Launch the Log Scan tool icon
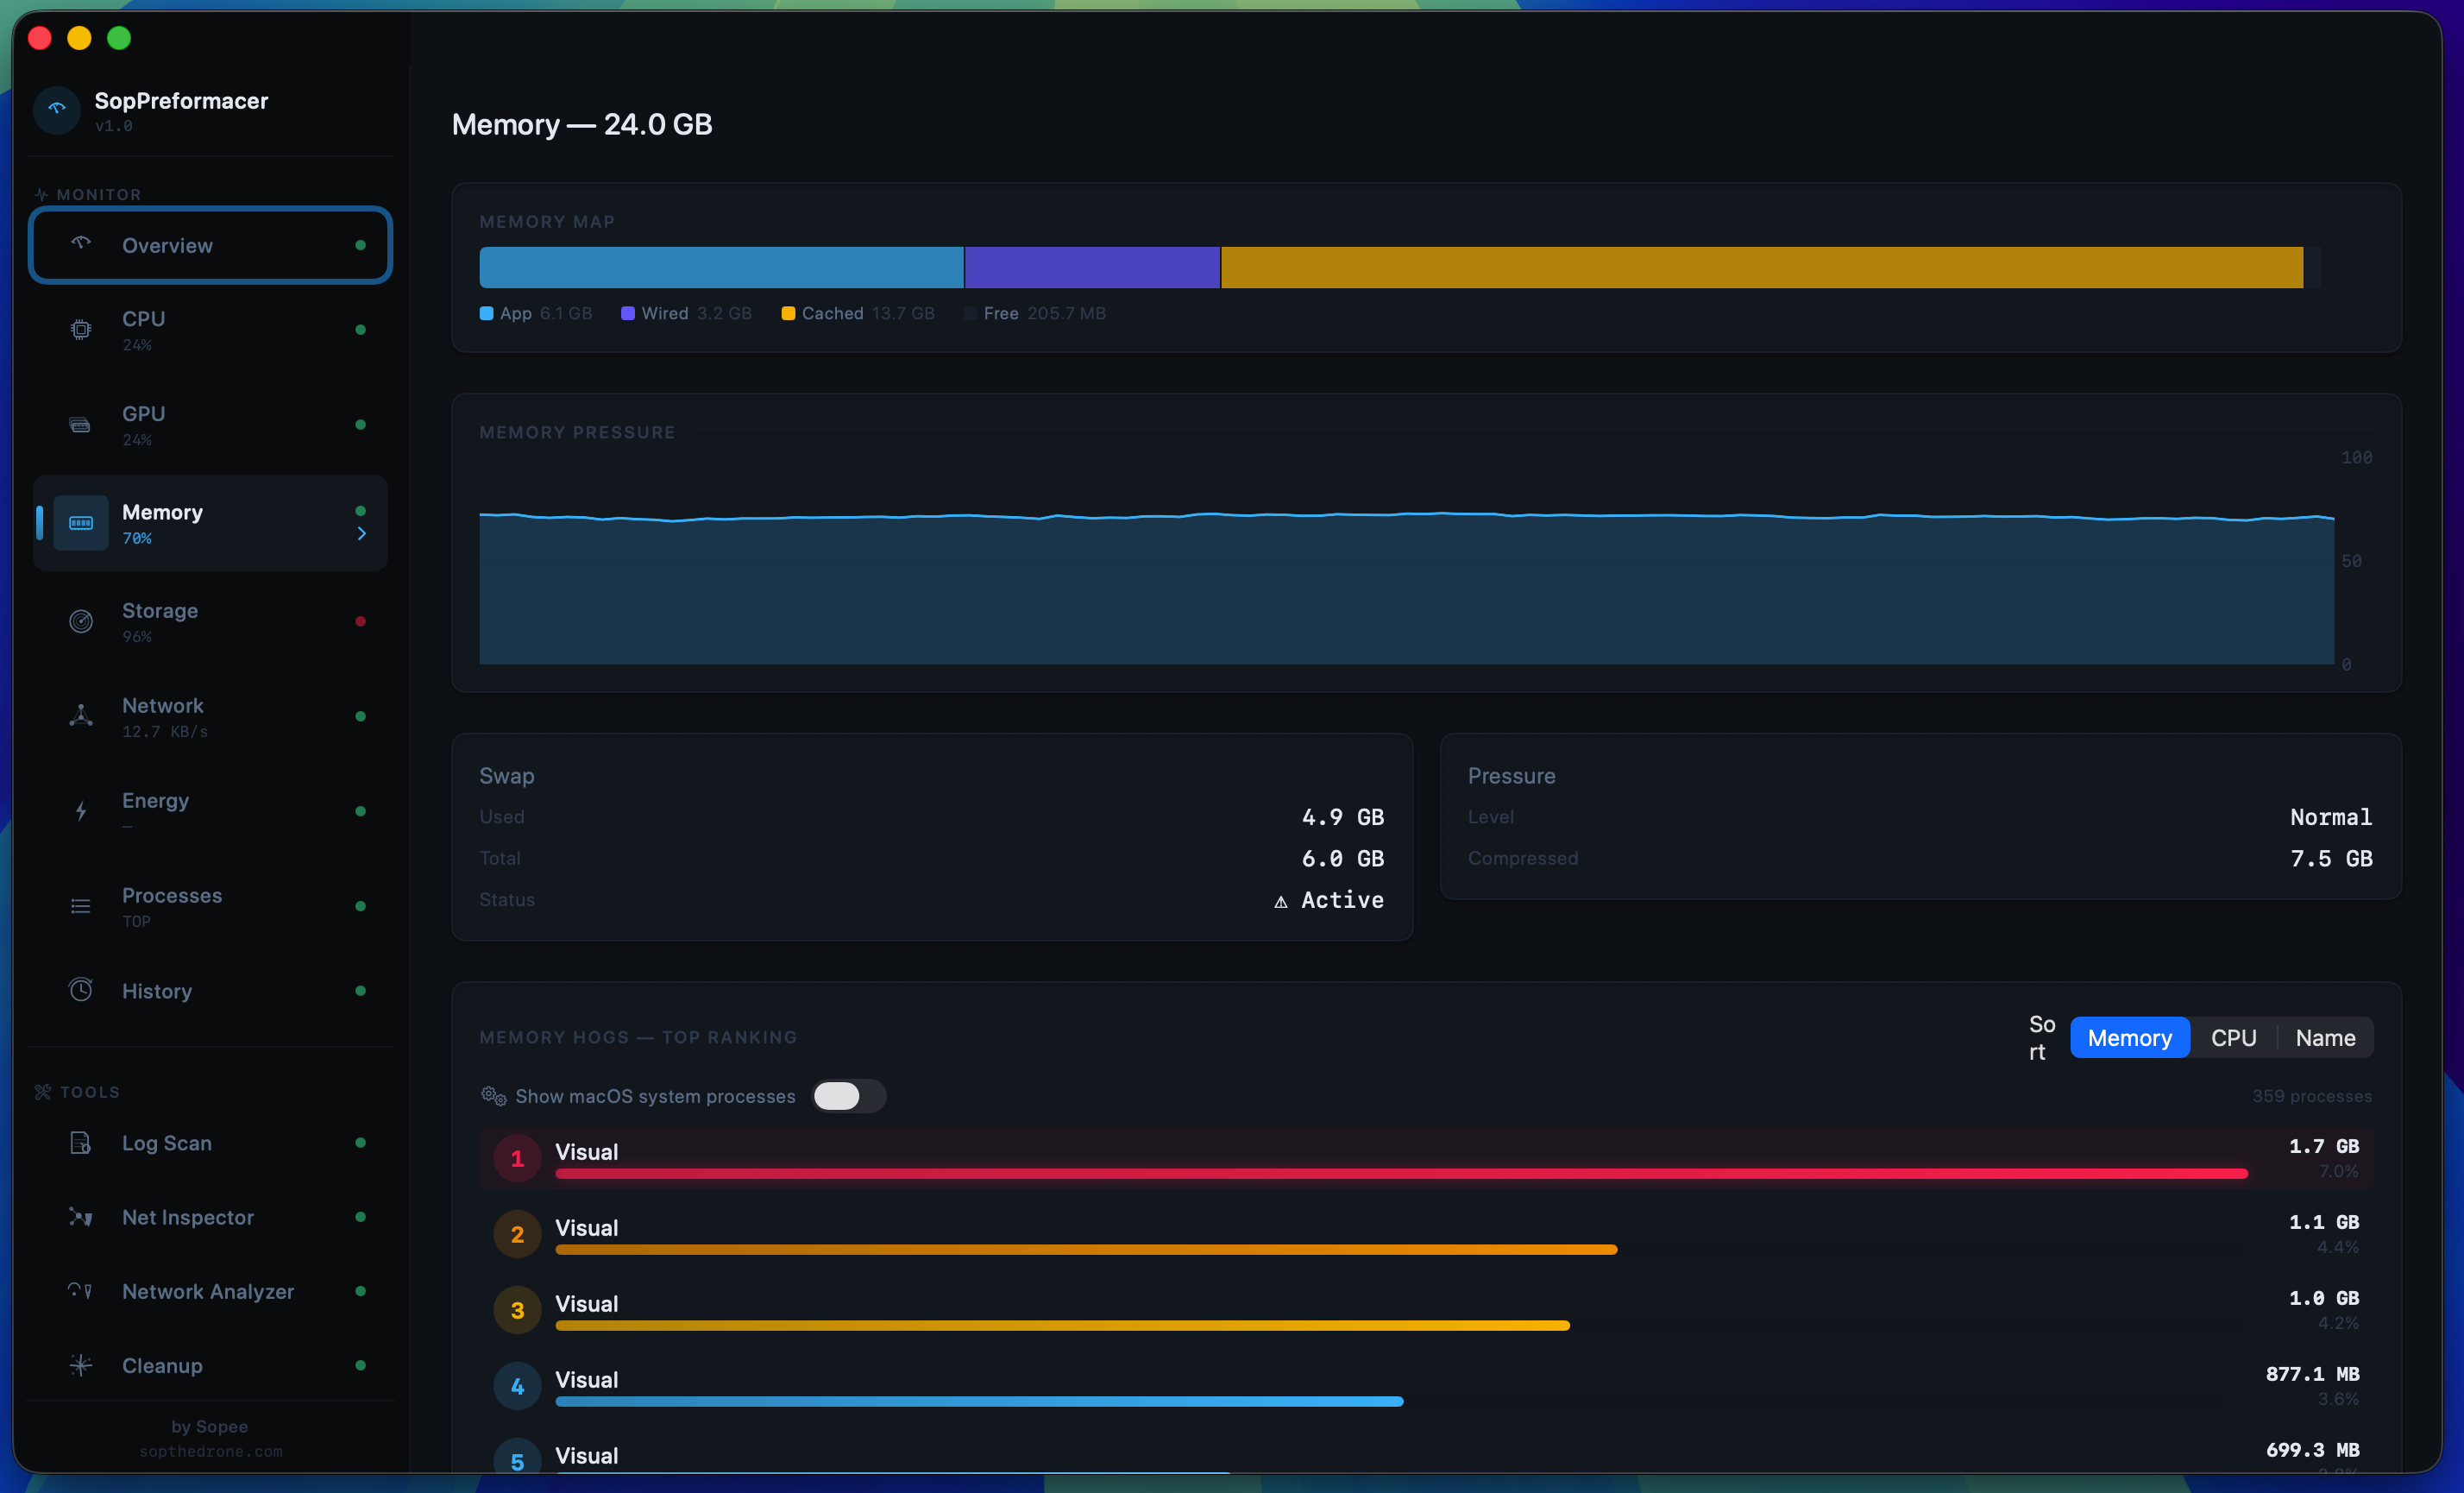Screen dimensions: 2464x1493 (80, 1143)
